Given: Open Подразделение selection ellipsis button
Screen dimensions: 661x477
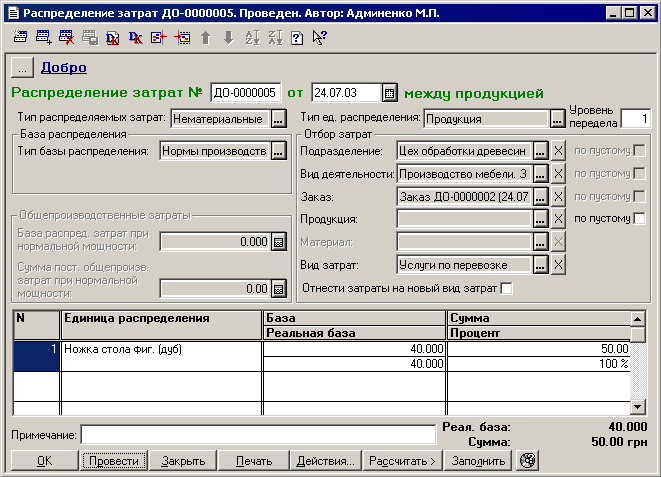Looking at the screenshot, I should click(x=540, y=151).
